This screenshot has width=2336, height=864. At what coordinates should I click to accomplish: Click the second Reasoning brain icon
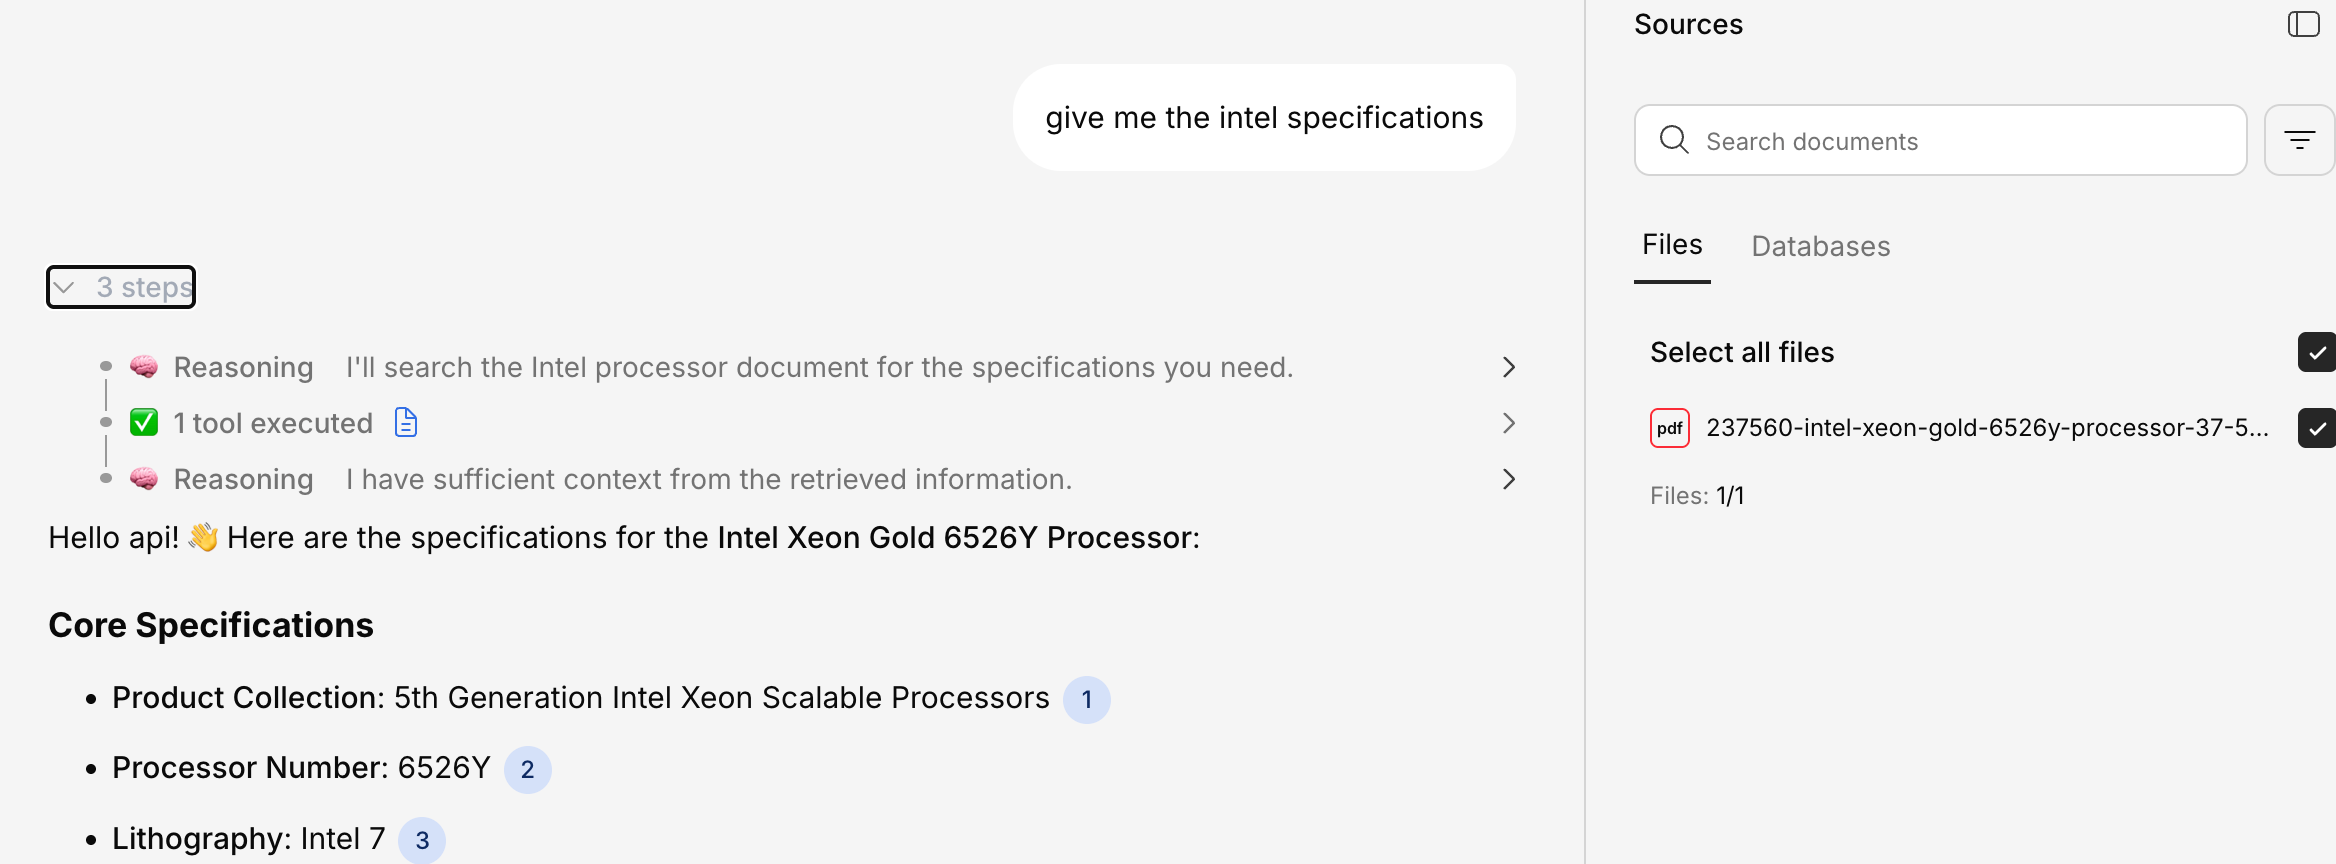[x=144, y=479]
